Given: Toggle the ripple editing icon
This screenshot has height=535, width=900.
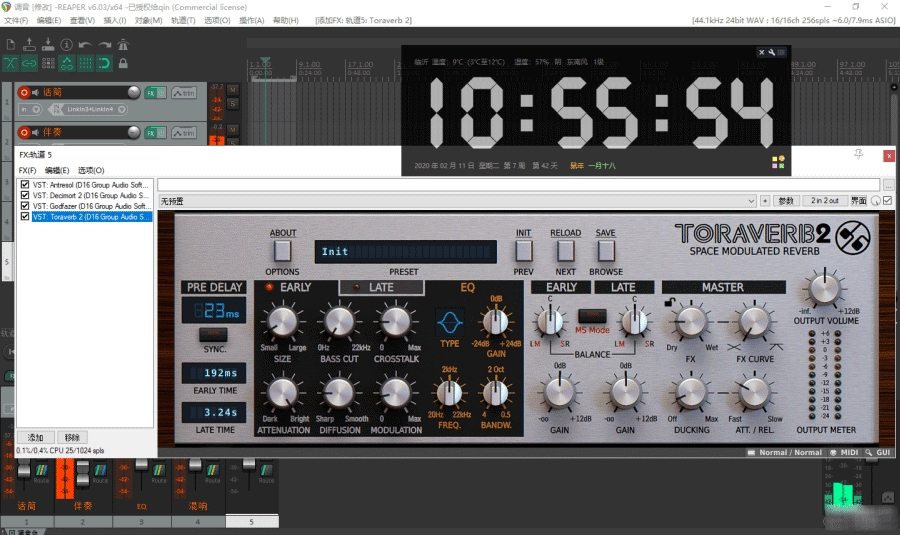Looking at the screenshot, I should tap(48, 63).
